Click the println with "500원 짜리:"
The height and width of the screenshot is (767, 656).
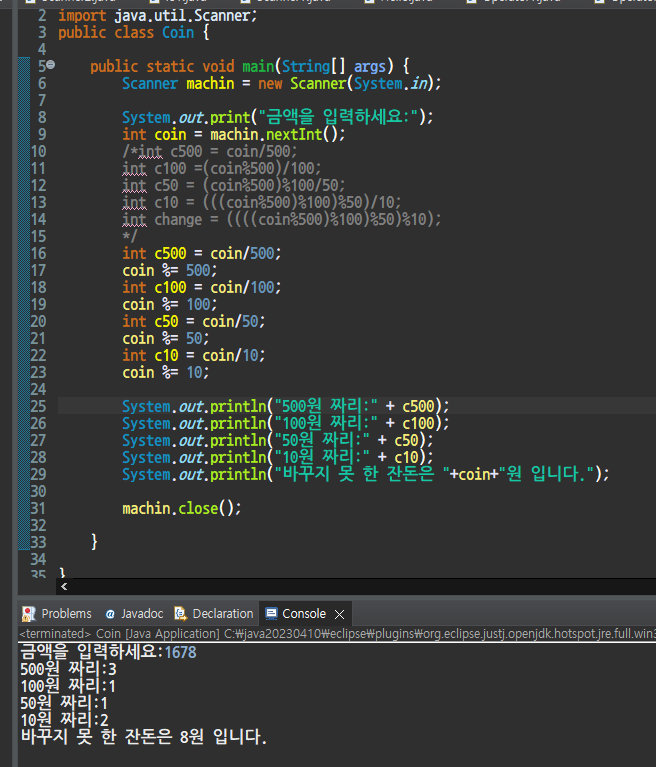[285, 406]
